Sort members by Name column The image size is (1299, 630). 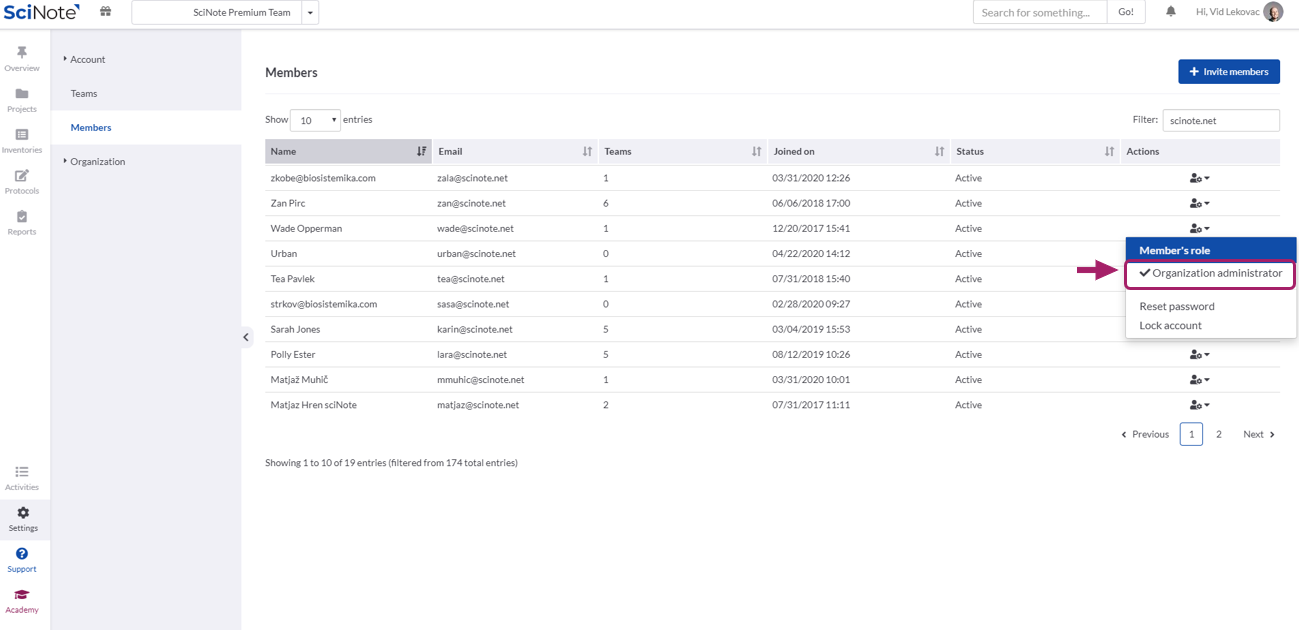(348, 151)
